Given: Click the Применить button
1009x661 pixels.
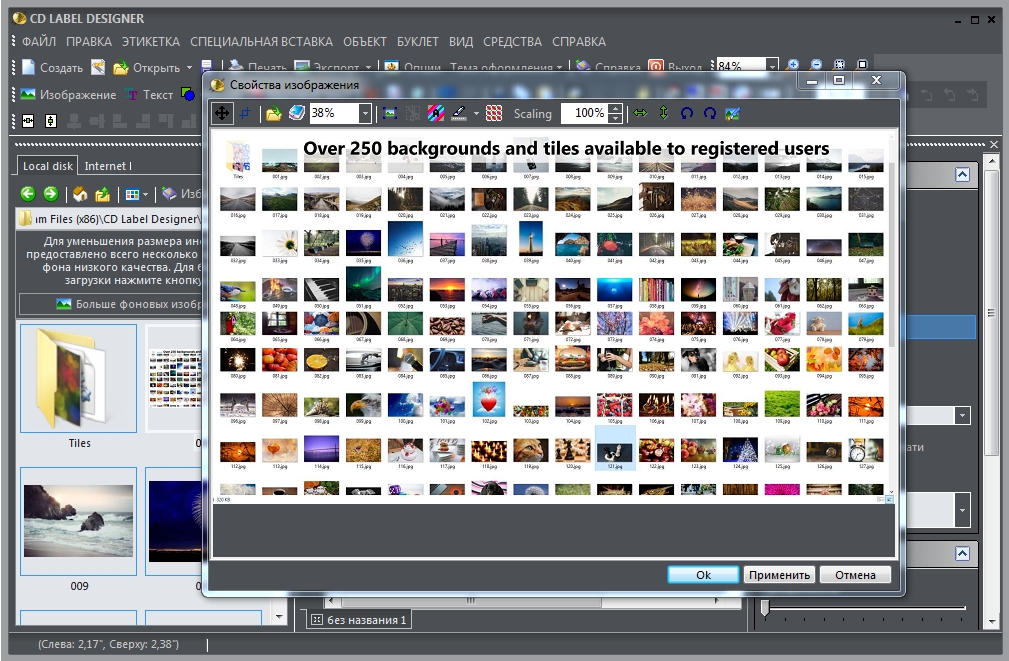Looking at the screenshot, I should point(779,575).
